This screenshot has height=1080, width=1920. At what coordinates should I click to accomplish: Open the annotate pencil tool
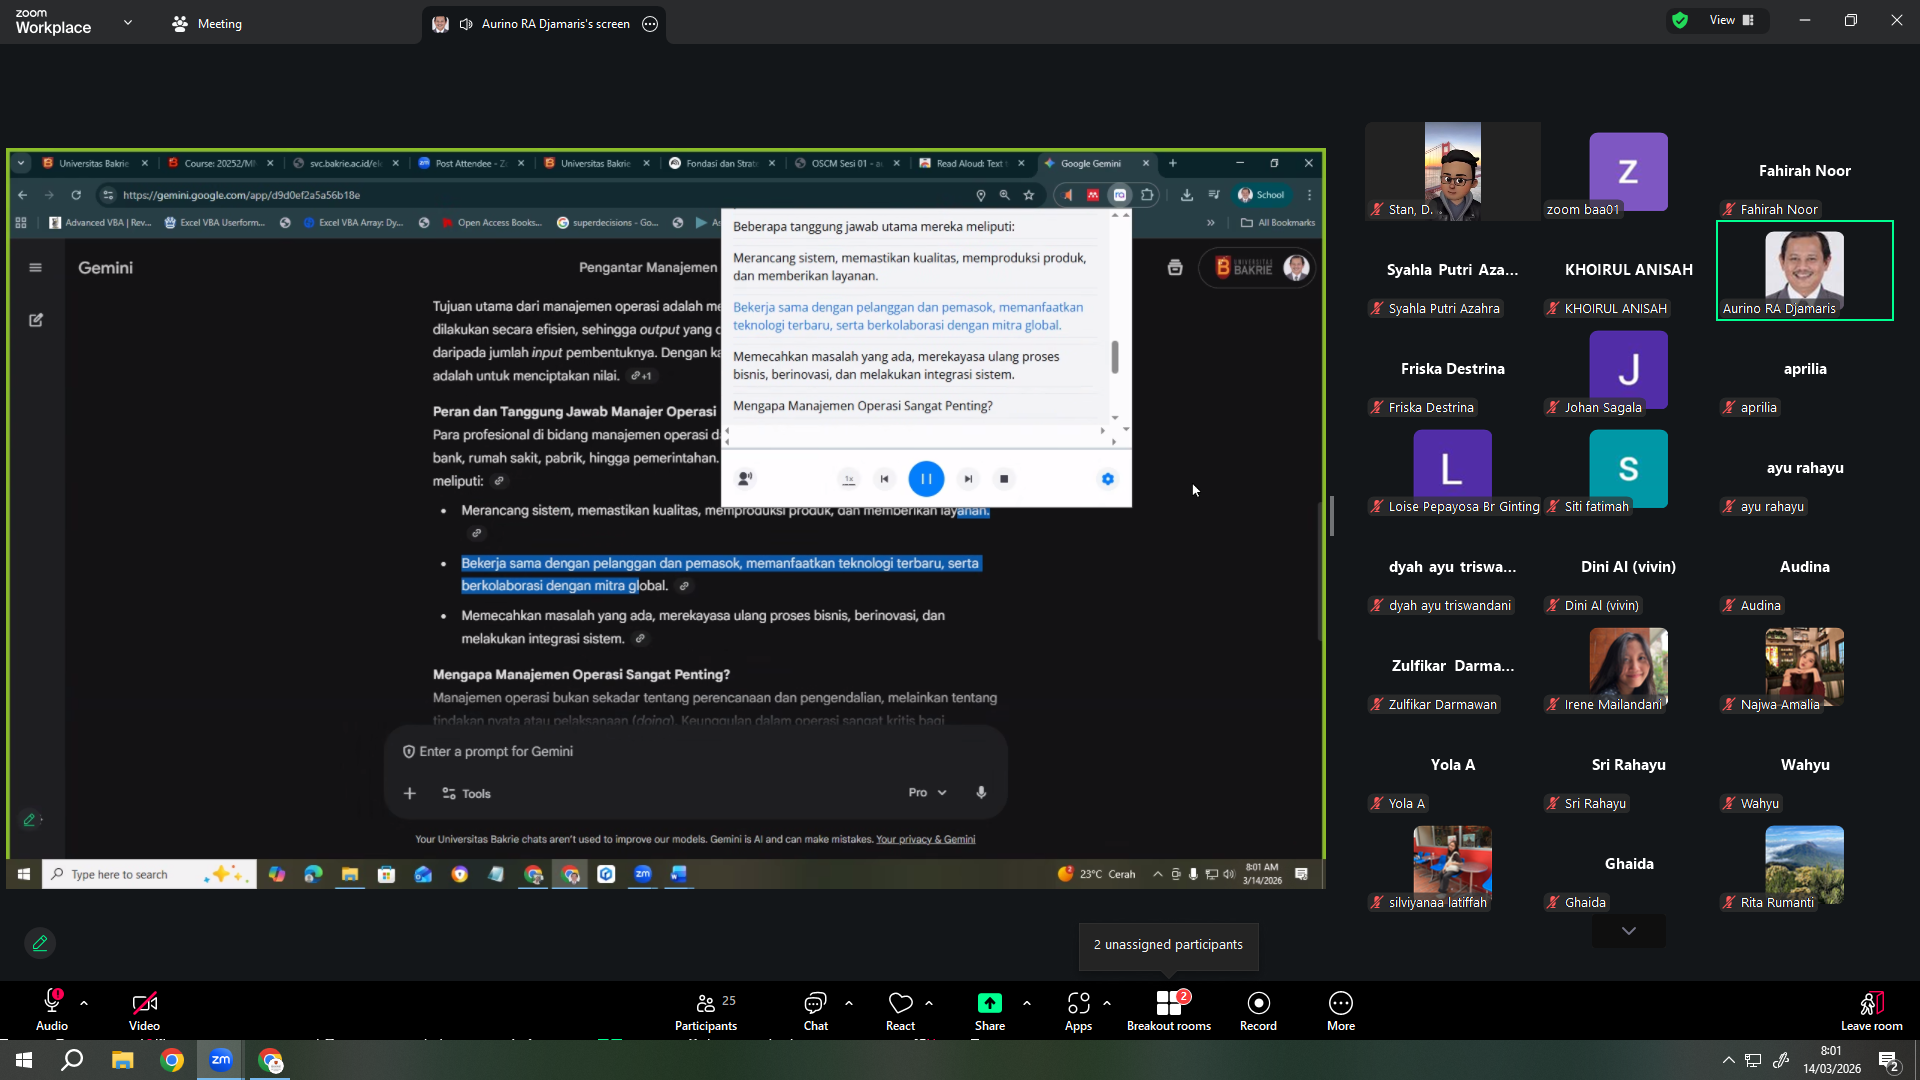coord(40,943)
